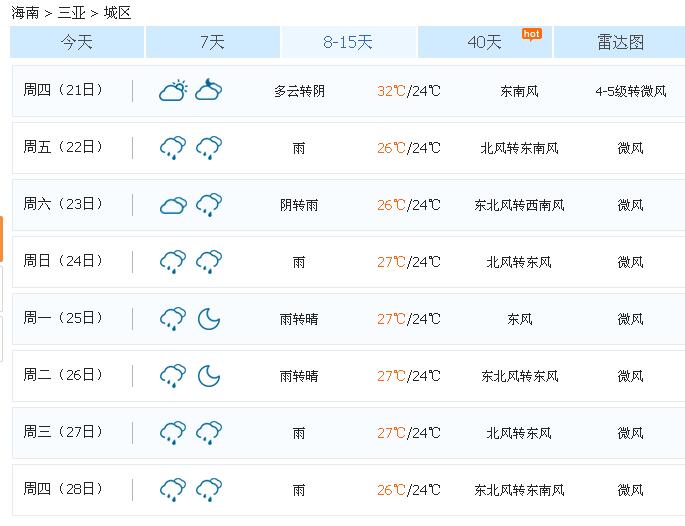Image resolution: width=685 pixels, height=526 pixels.
Task: Click 三亚 breadcrumb link
Action: point(71,13)
